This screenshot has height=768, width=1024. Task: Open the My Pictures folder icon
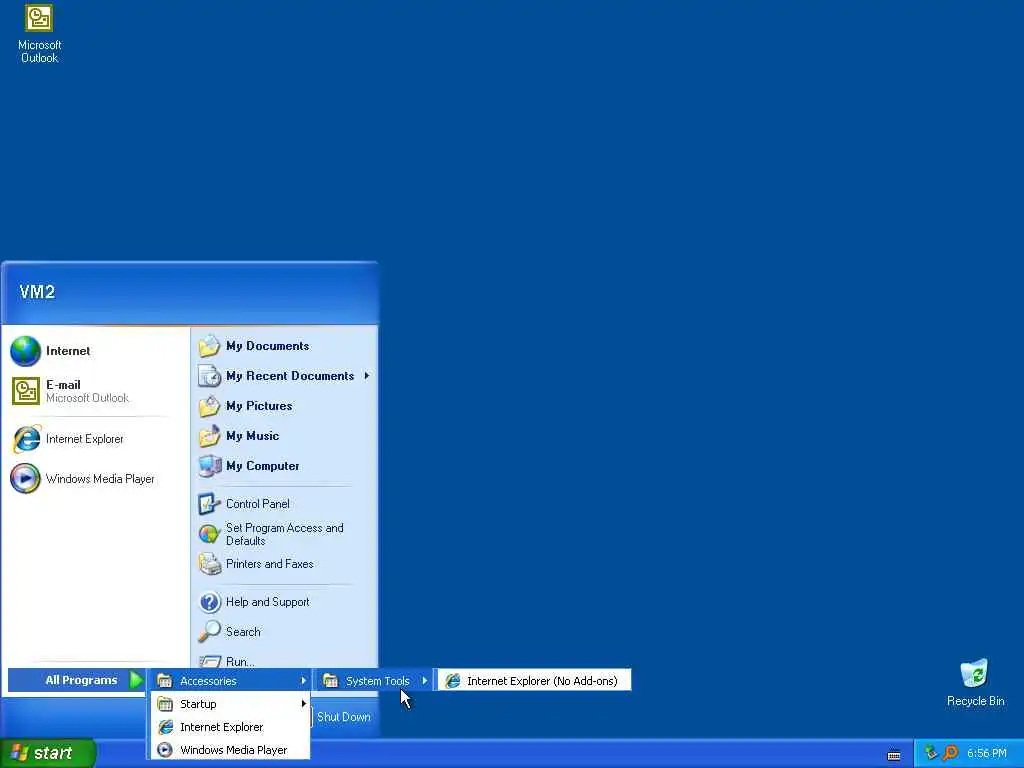[x=209, y=406]
